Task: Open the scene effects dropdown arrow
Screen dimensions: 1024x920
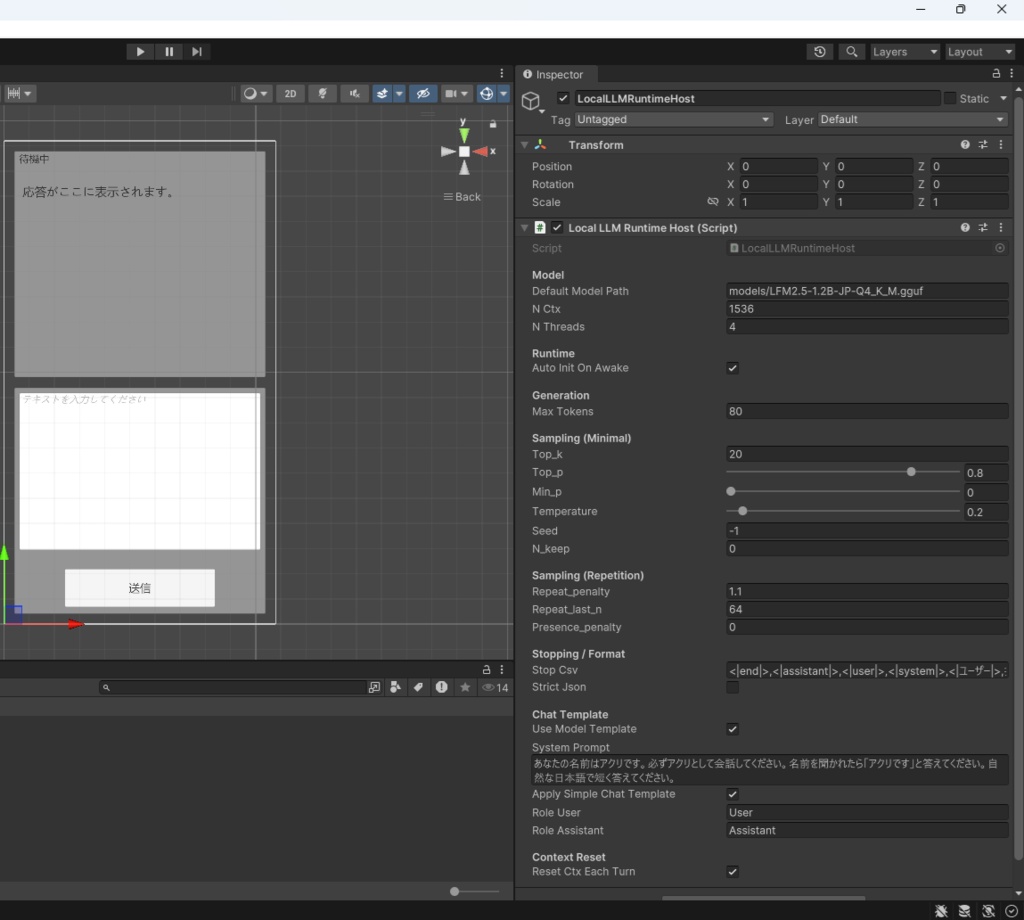Action: [x=399, y=93]
